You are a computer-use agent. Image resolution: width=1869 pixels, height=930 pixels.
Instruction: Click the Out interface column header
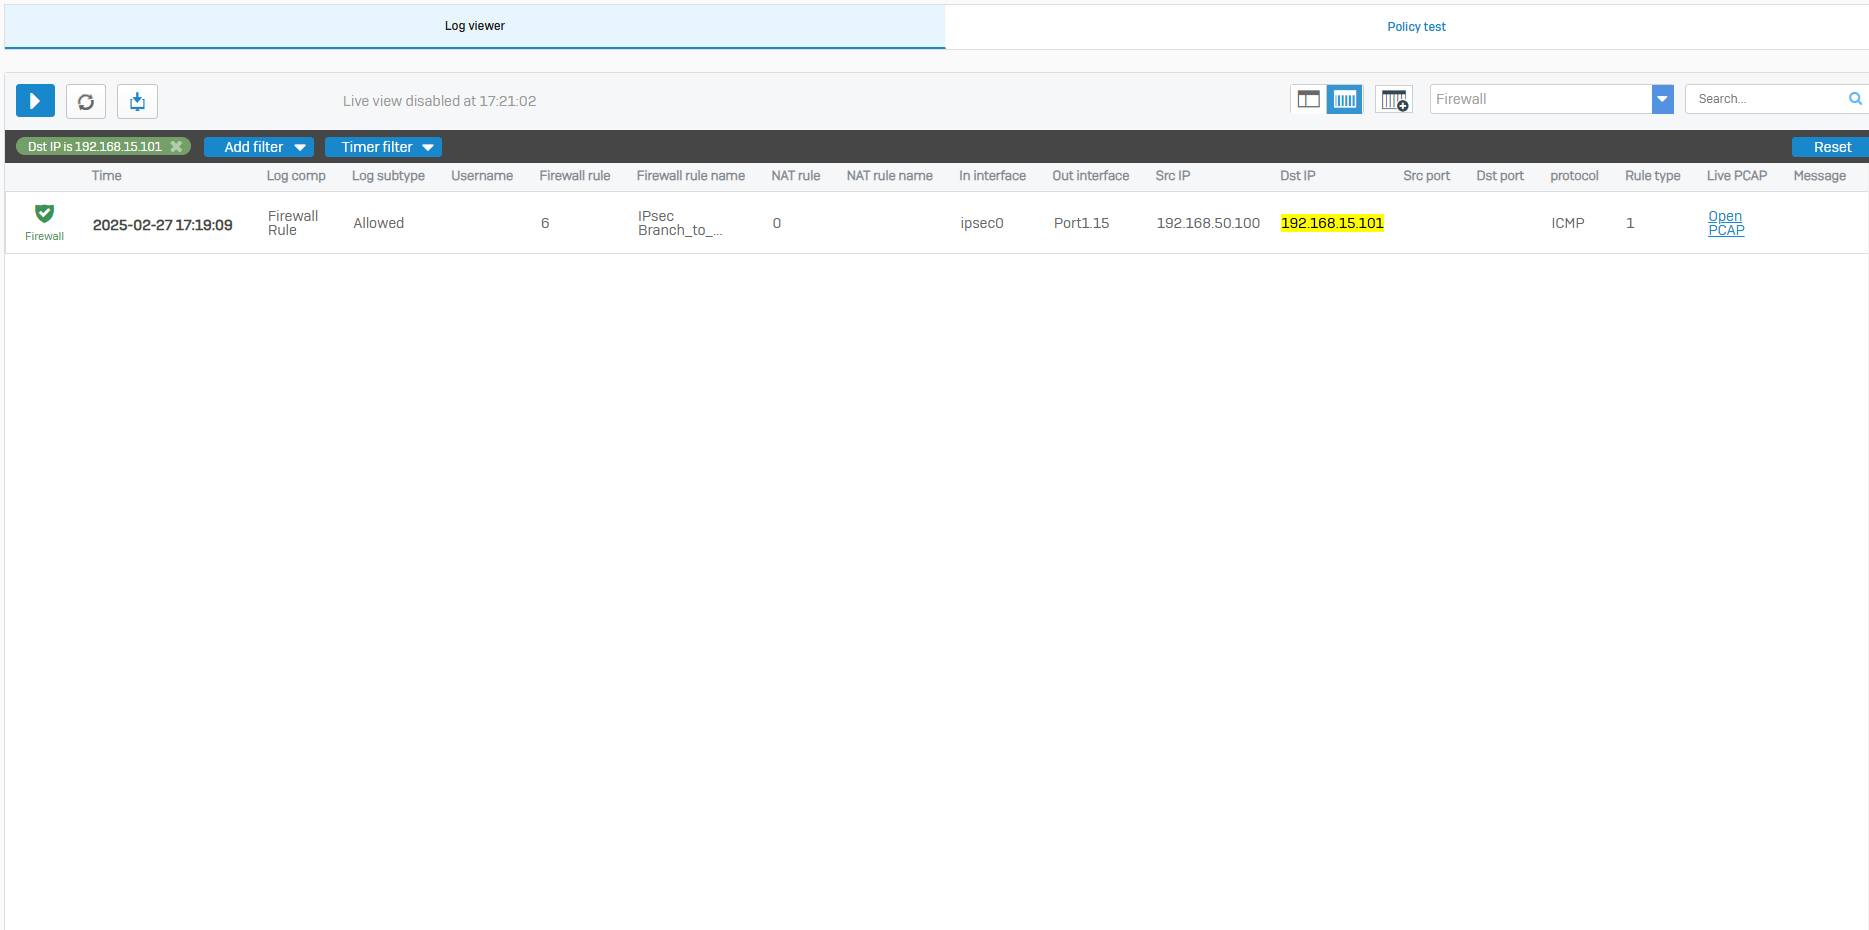click(x=1091, y=176)
